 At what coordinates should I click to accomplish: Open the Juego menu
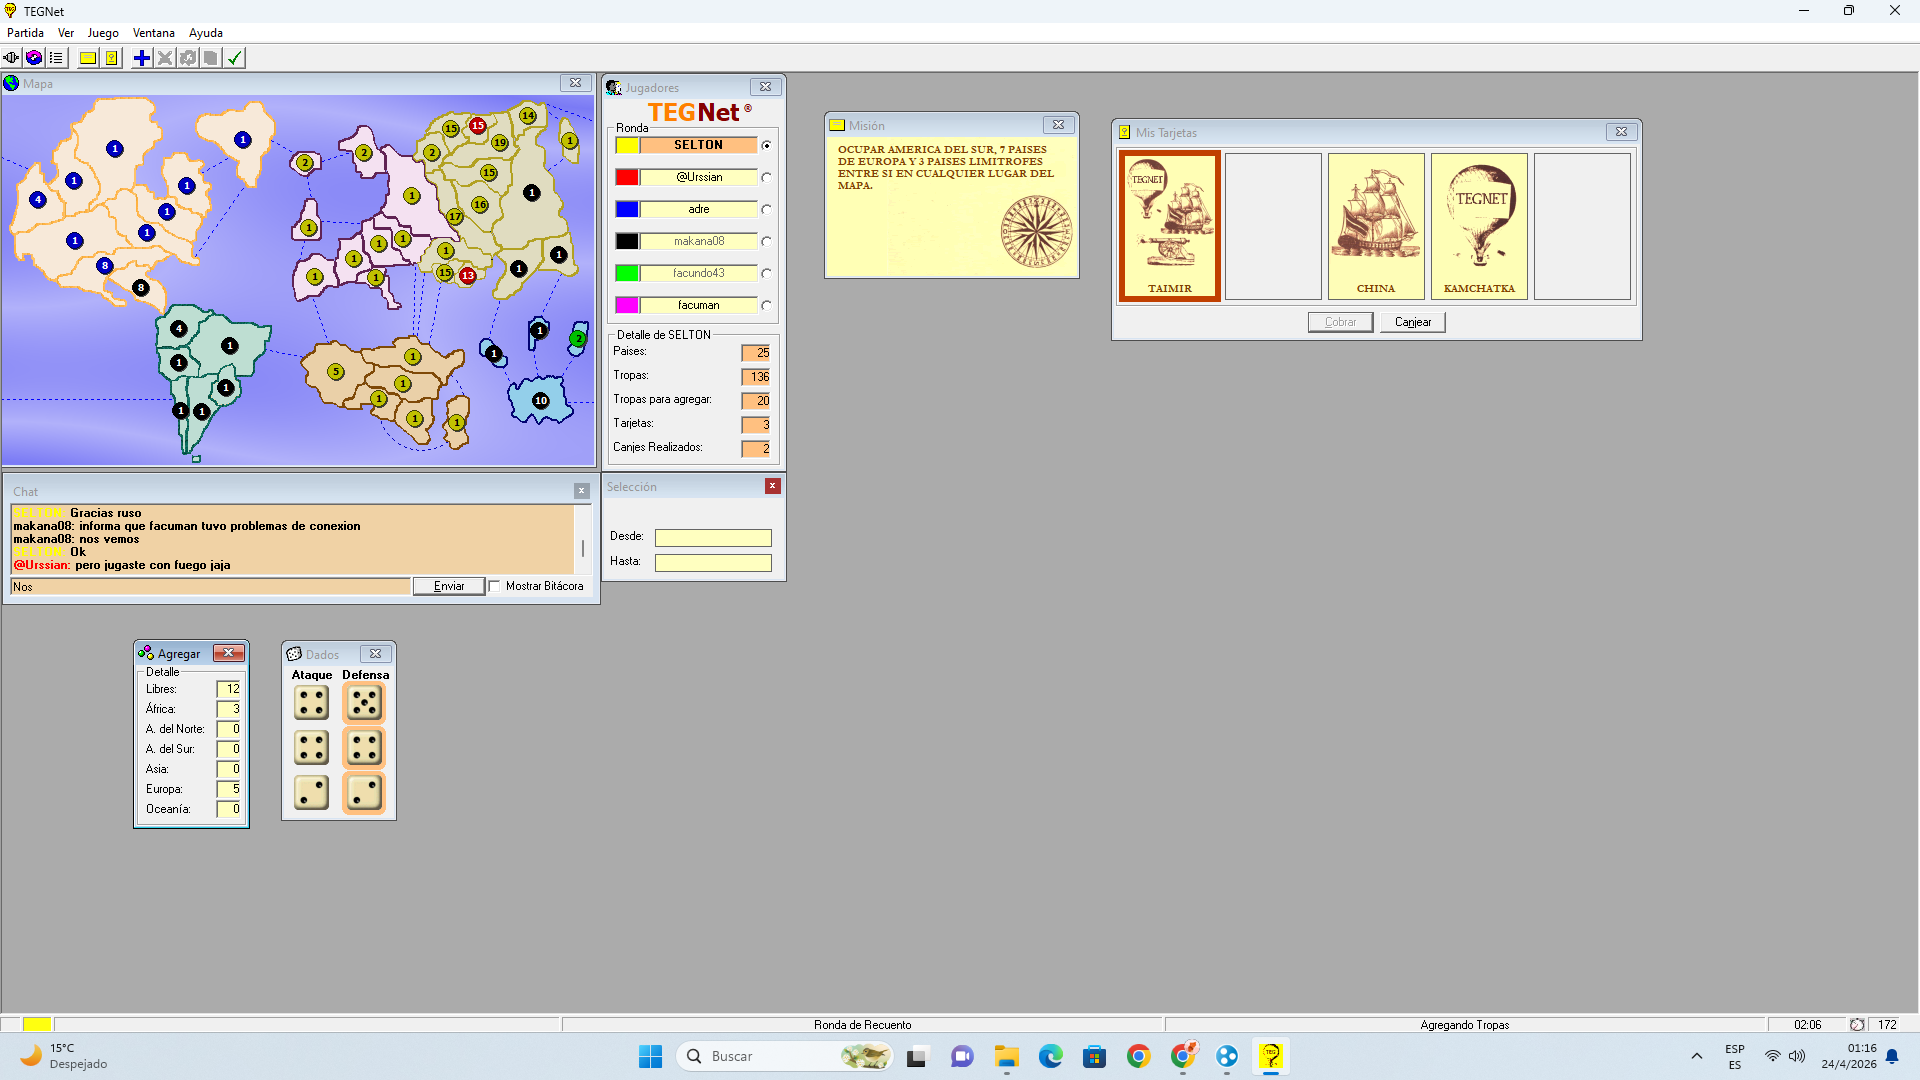pyautogui.click(x=102, y=33)
